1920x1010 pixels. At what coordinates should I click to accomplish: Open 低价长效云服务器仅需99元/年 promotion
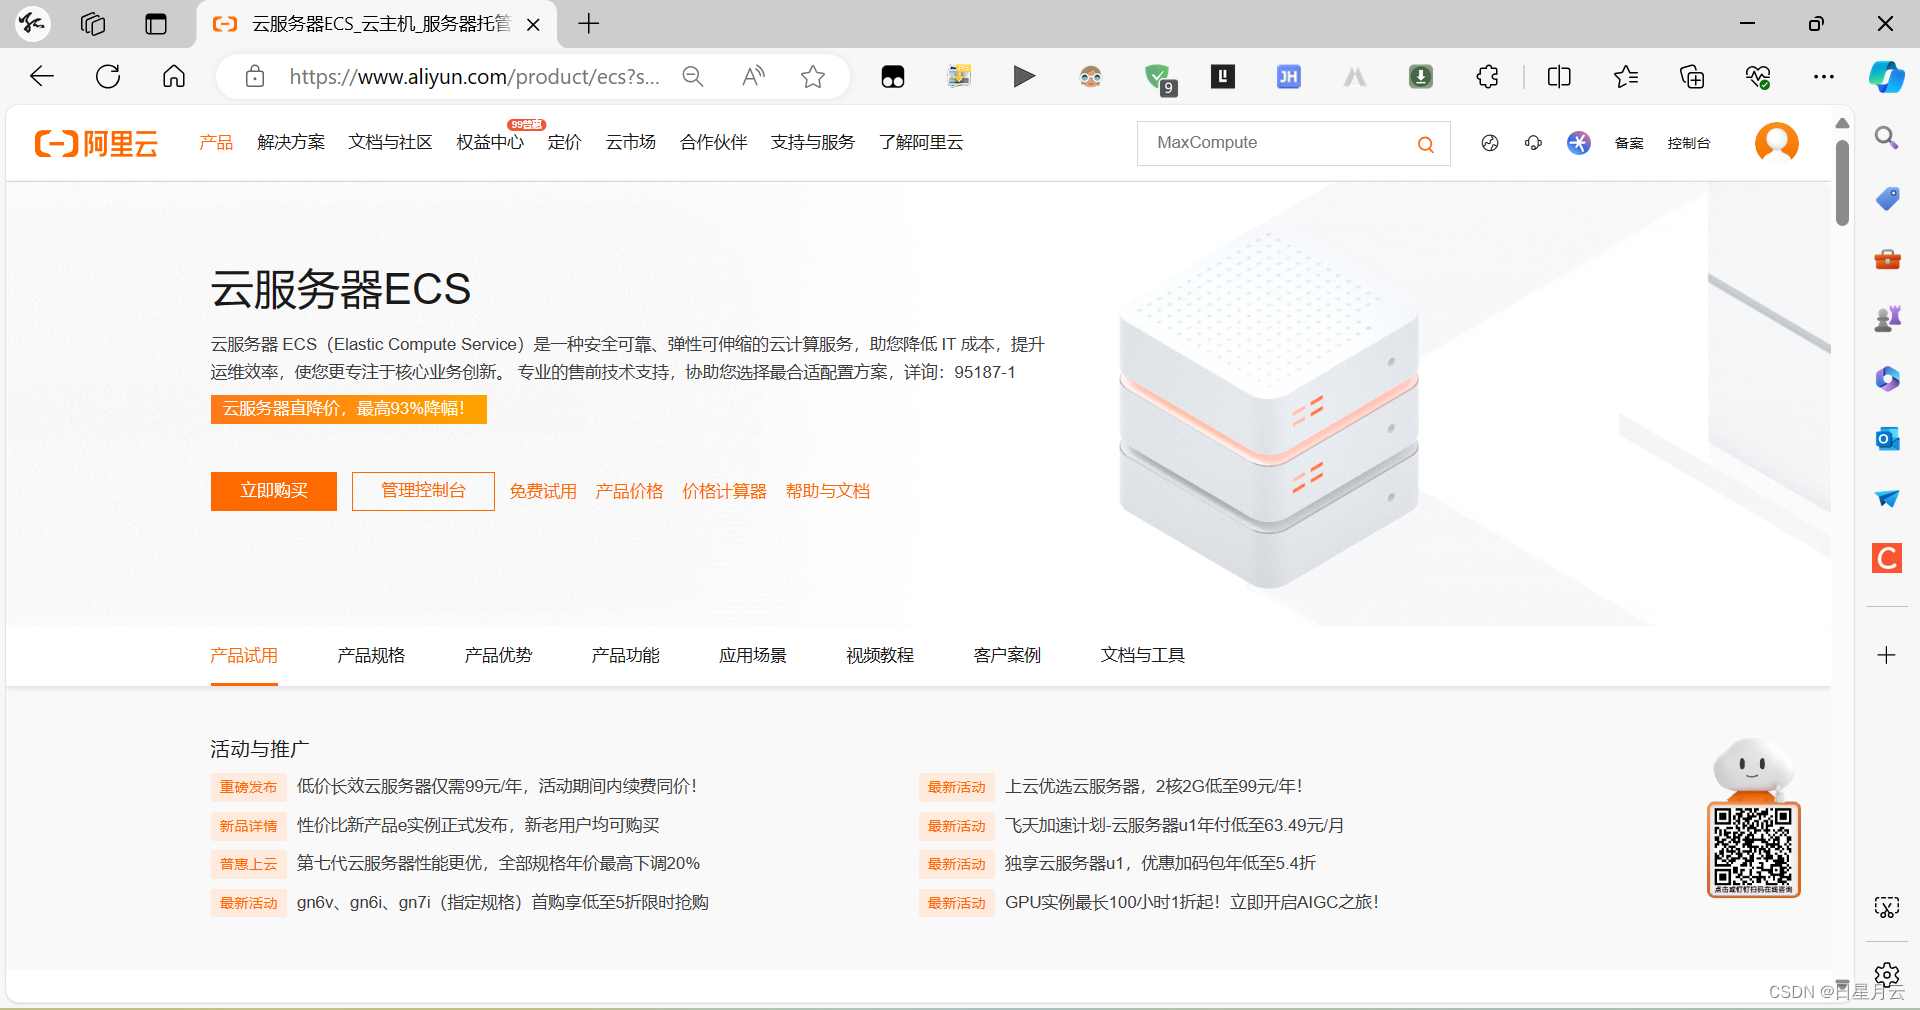497,787
